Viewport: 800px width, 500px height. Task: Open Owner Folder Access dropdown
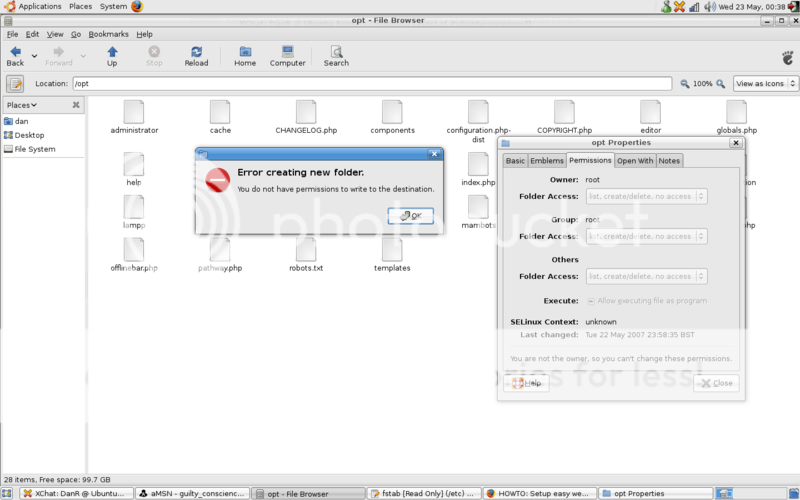(x=647, y=196)
